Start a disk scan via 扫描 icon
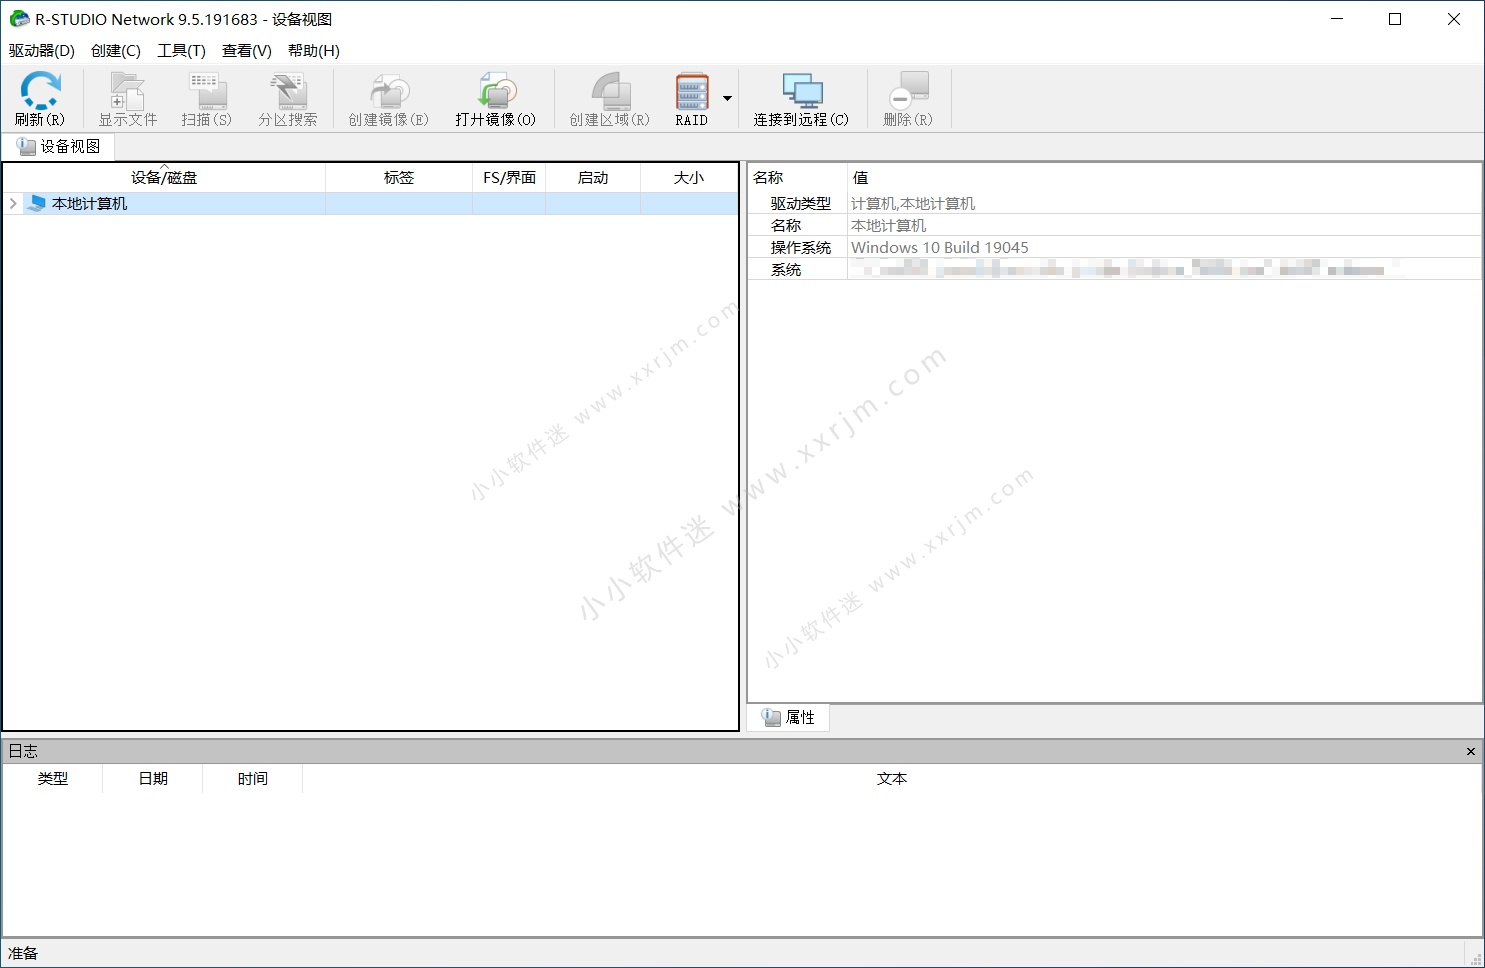Viewport: 1485px width, 968px height. pyautogui.click(x=206, y=97)
